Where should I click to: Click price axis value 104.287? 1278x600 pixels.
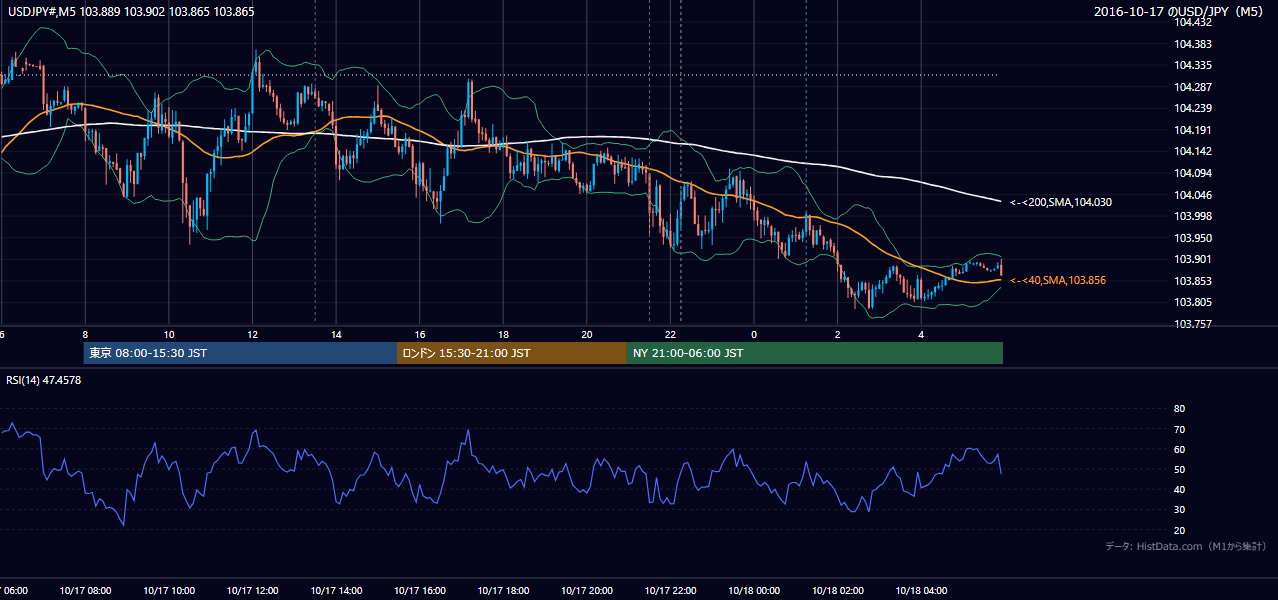(1193, 87)
